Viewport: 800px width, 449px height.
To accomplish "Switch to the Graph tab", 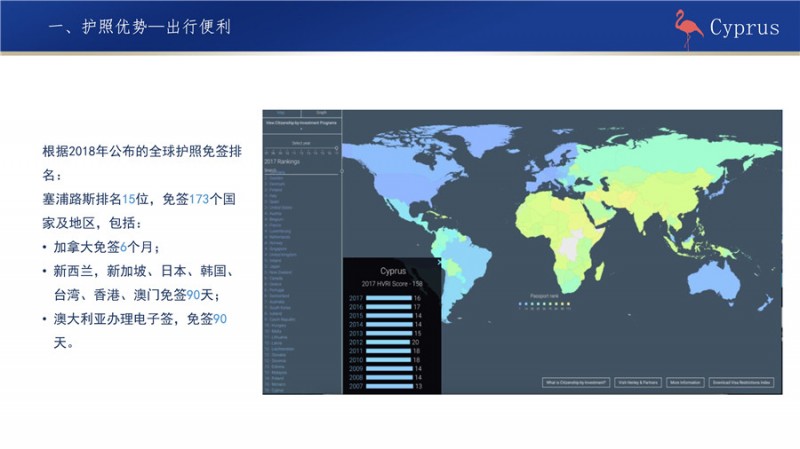I will pos(322,113).
